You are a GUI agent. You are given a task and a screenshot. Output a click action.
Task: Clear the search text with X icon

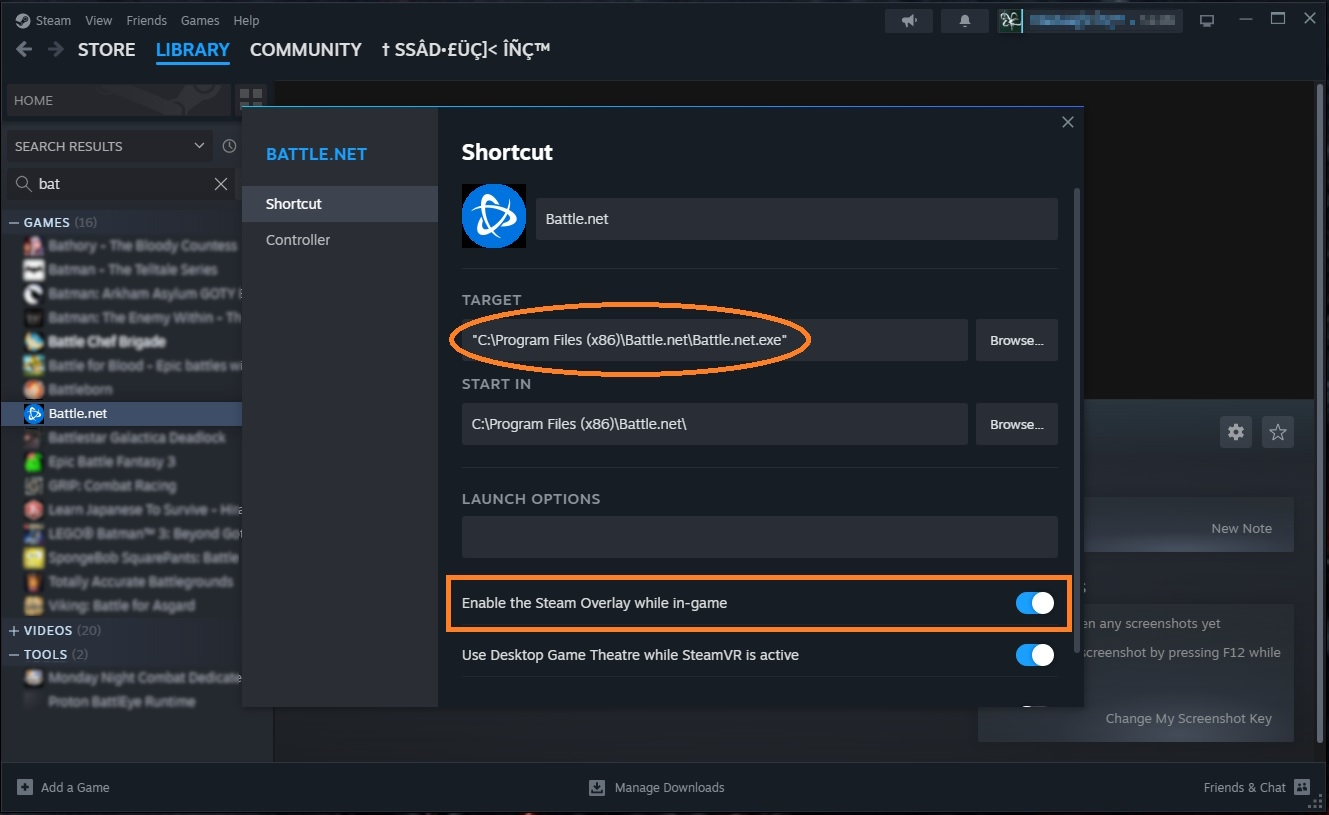click(x=221, y=184)
